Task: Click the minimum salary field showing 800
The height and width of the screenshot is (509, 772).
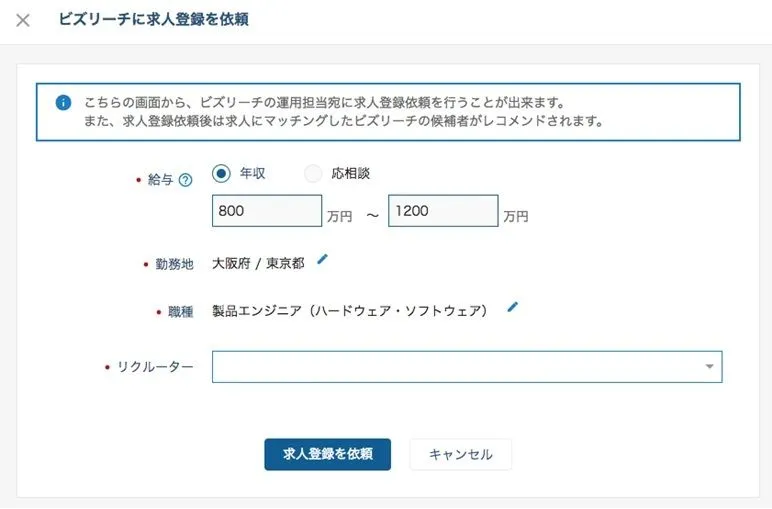Action: click(266, 211)
